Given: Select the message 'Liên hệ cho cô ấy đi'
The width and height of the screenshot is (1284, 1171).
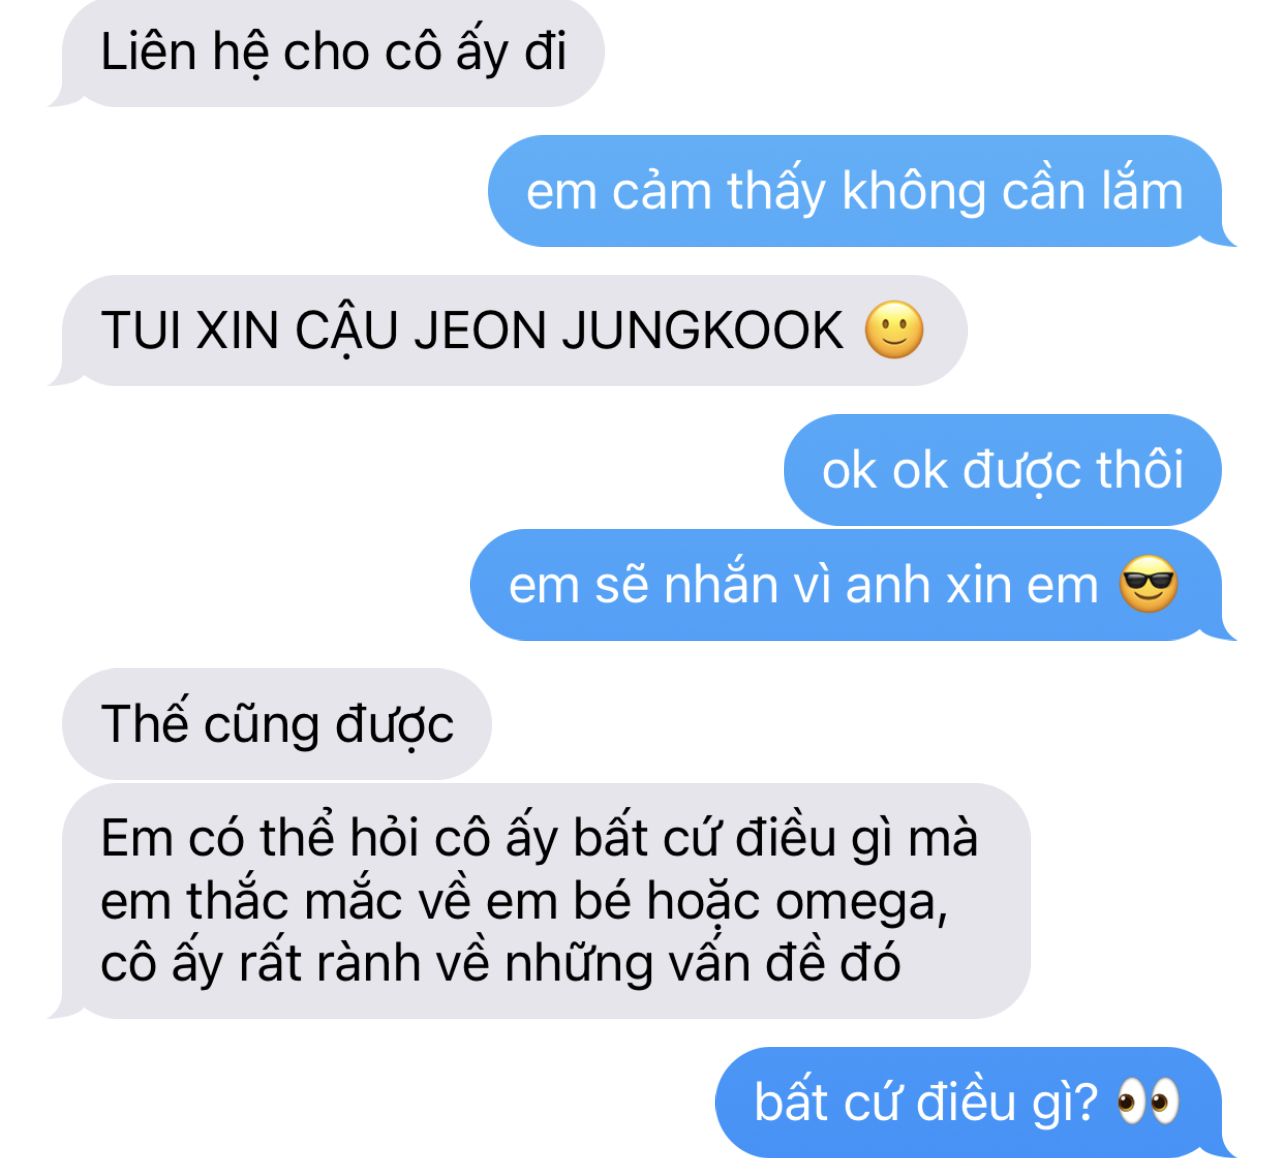Looking at the screenshot, I should point(327,53).
